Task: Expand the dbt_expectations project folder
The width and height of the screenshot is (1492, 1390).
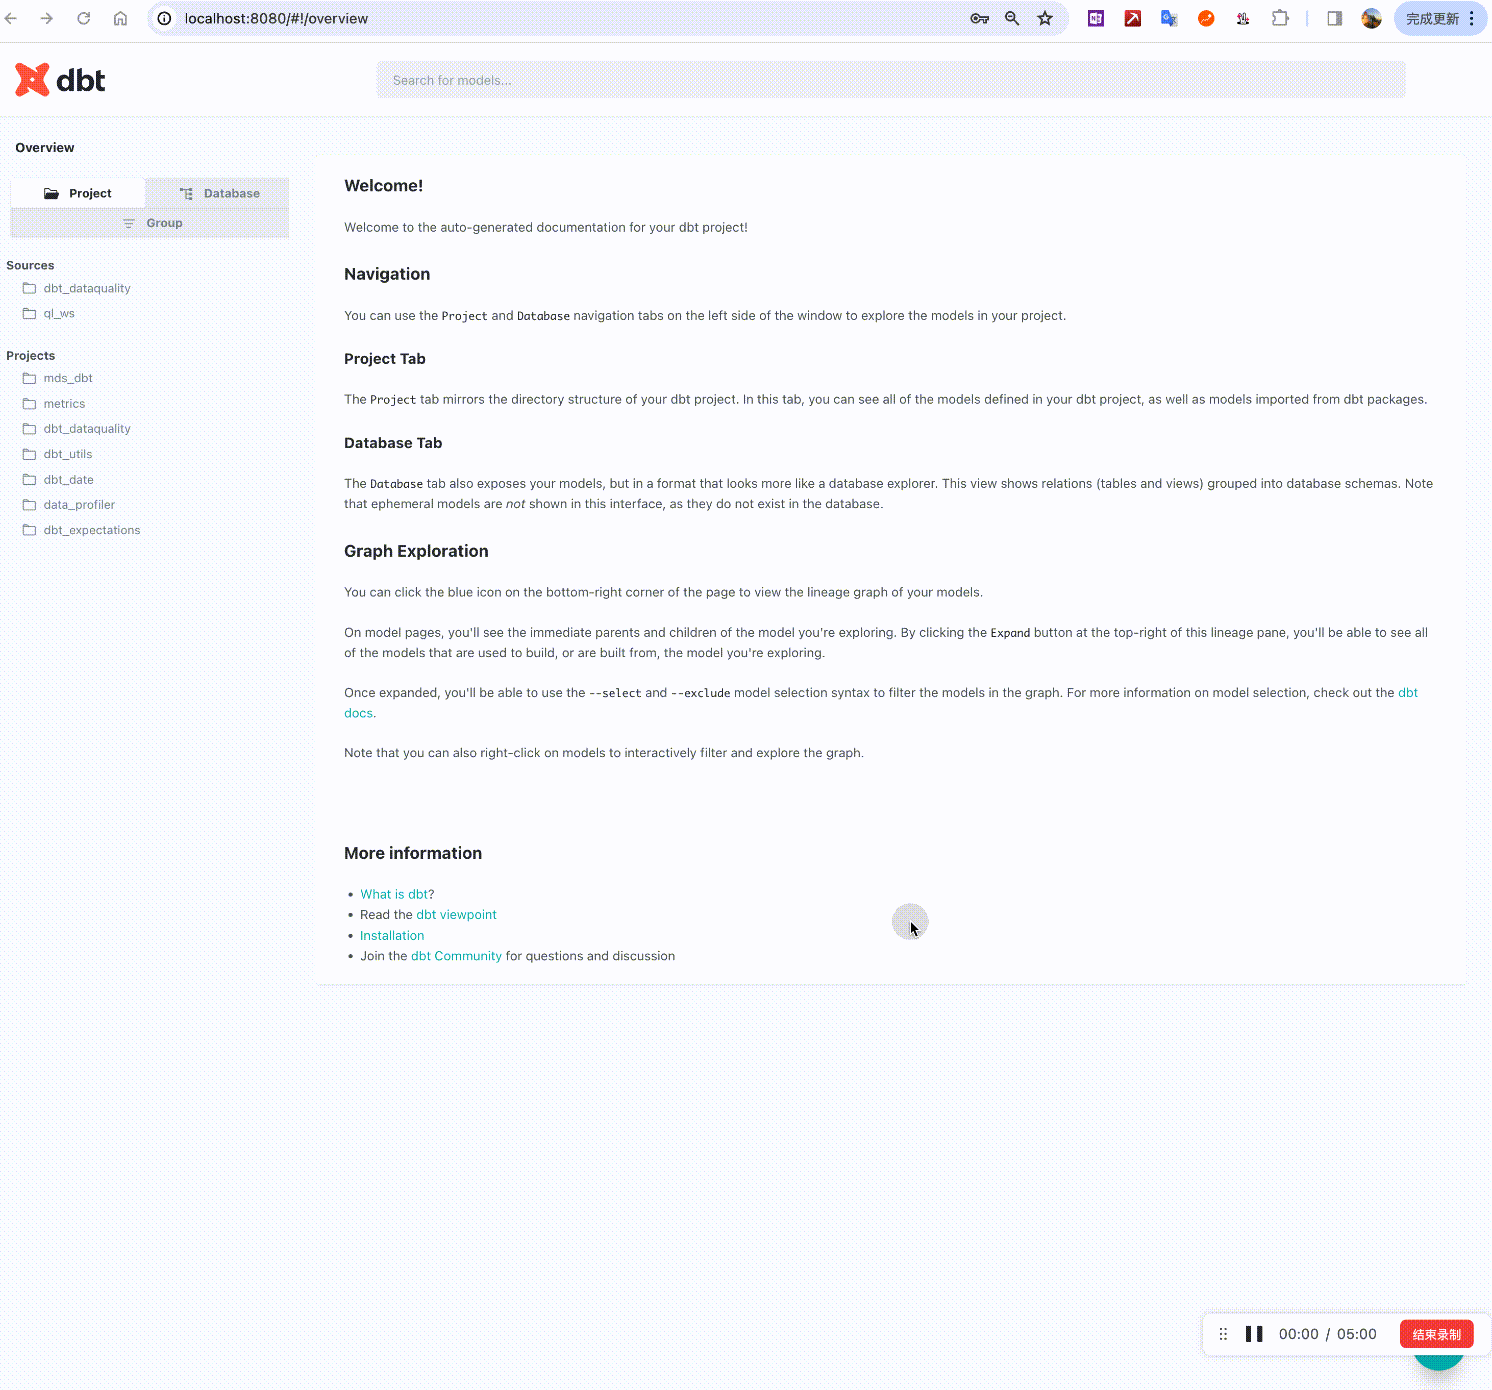Action: 91,530
